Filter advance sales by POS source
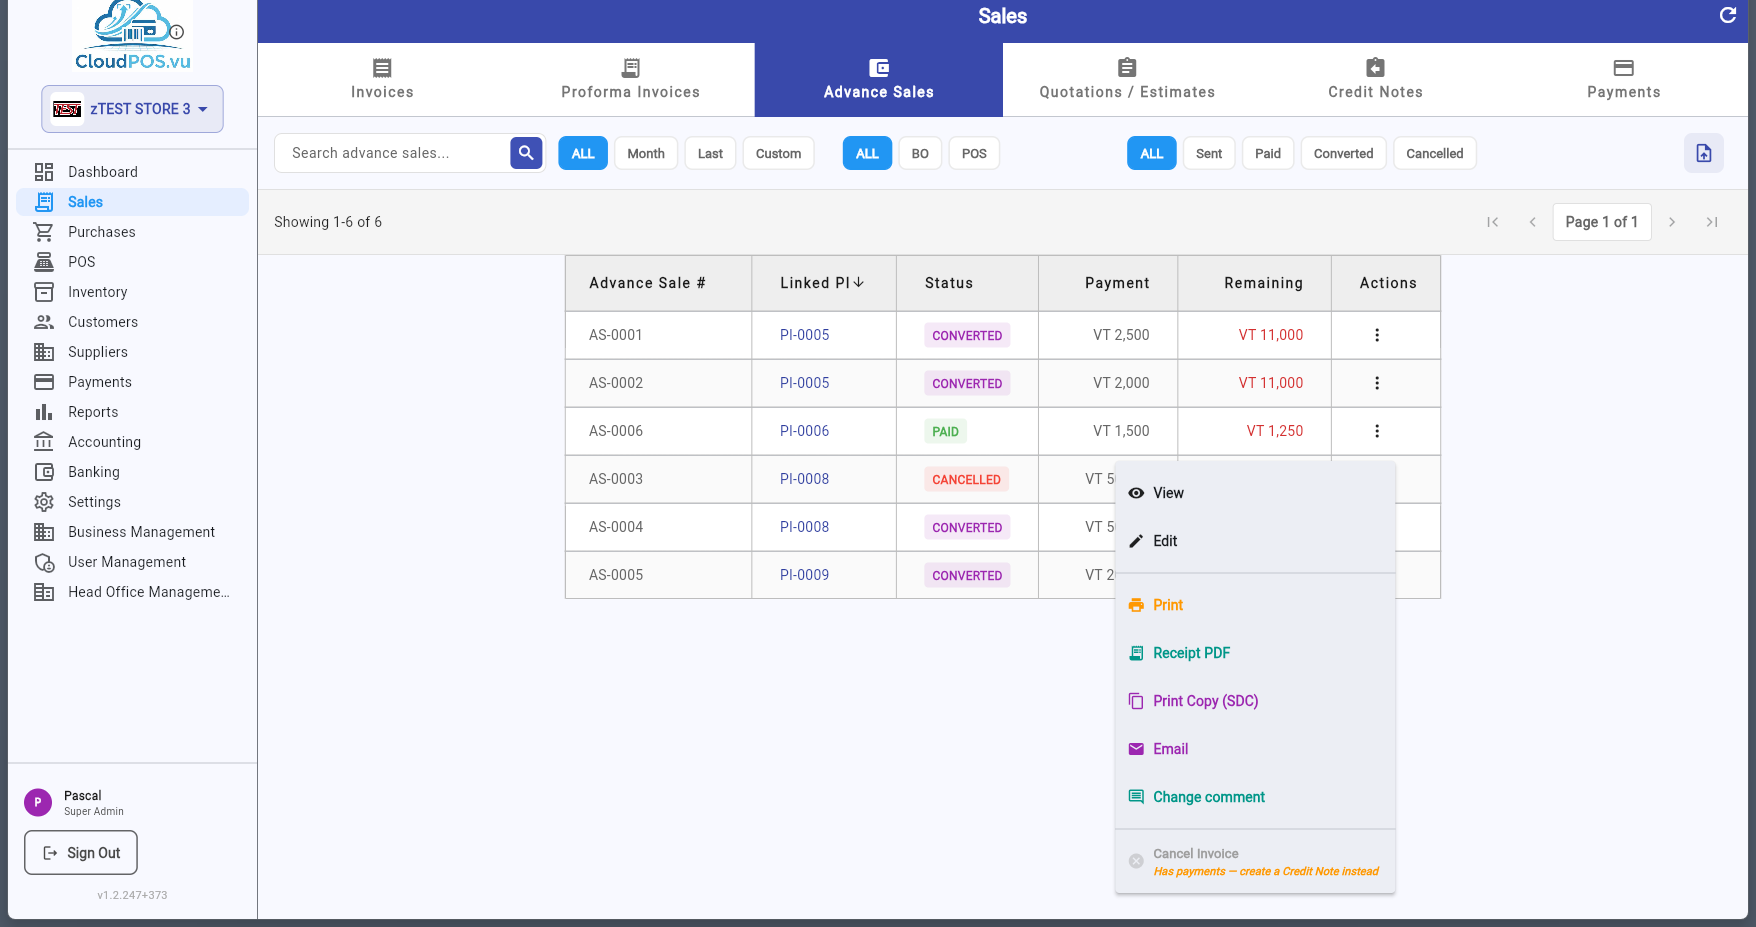The width and height of the screenshot is (1756, 927). 974,153
